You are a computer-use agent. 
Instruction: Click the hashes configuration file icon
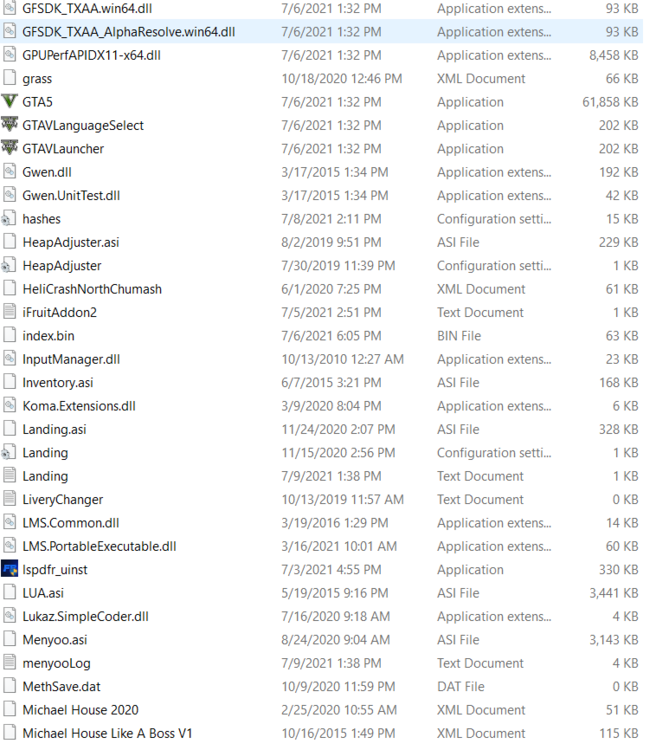(9, 219)
